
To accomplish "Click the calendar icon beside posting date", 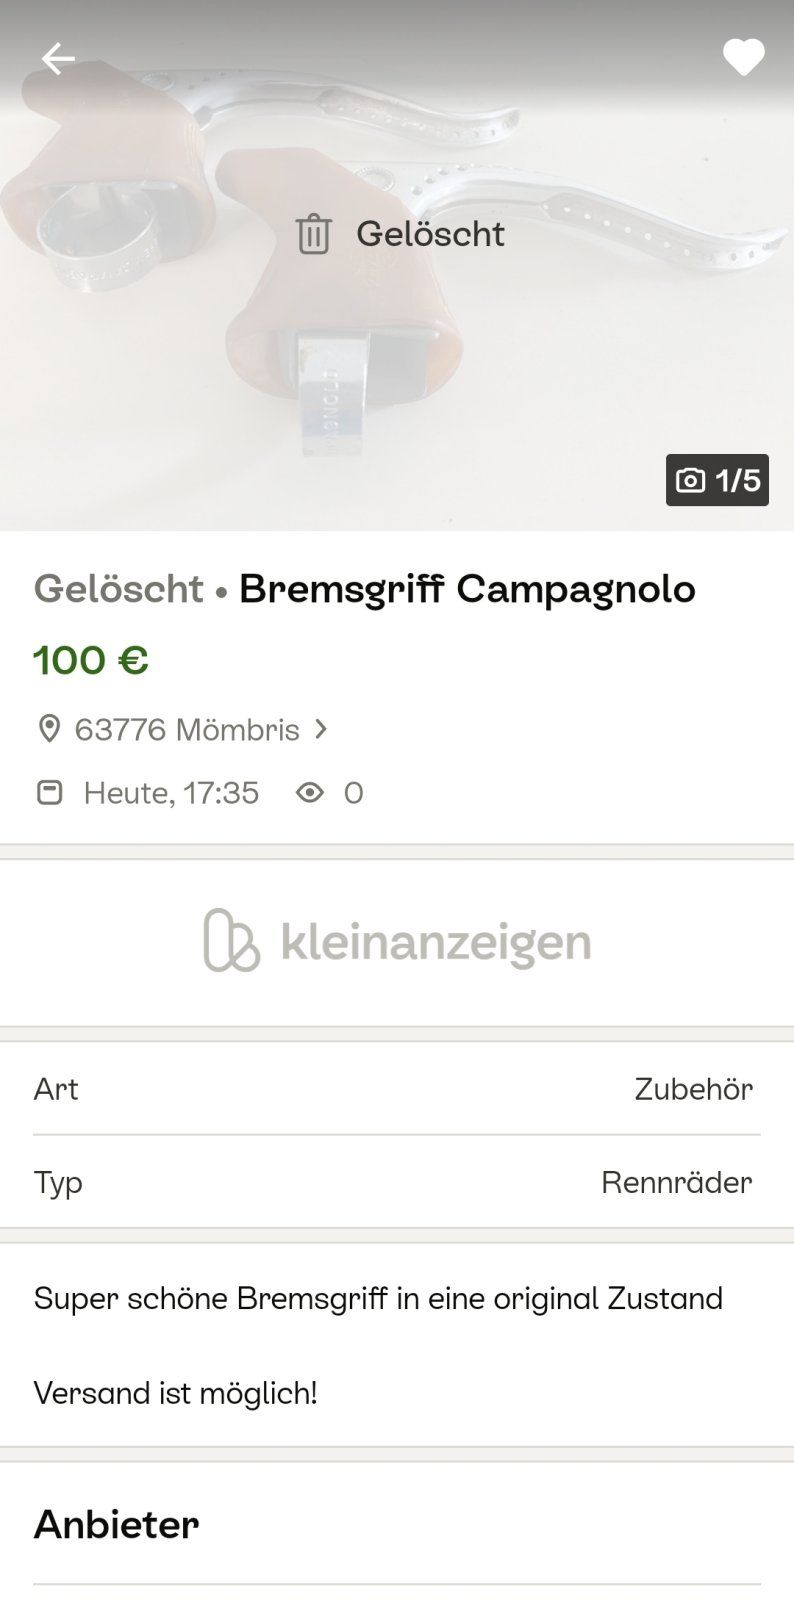I will point(49,793).
